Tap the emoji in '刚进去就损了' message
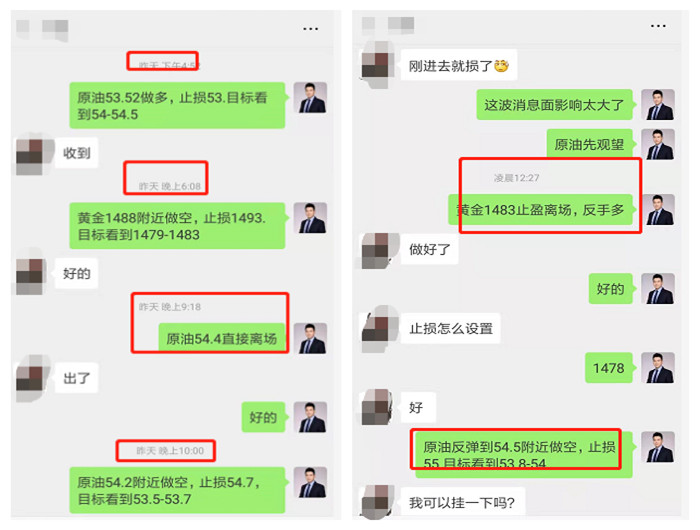 coord(501,66)
